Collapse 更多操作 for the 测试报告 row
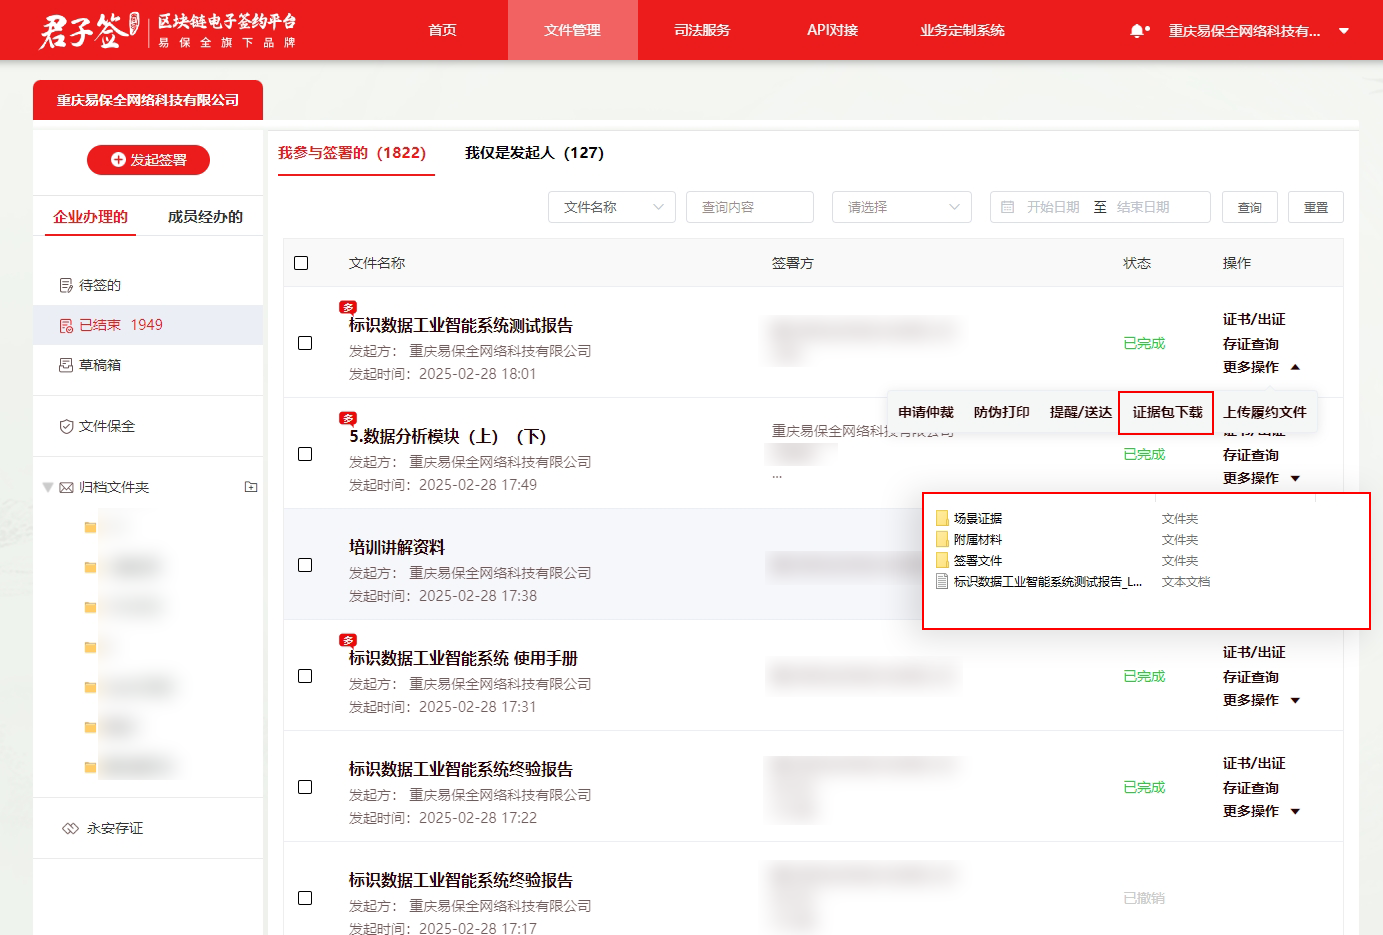1383x935 pixels. [1261, 367]
